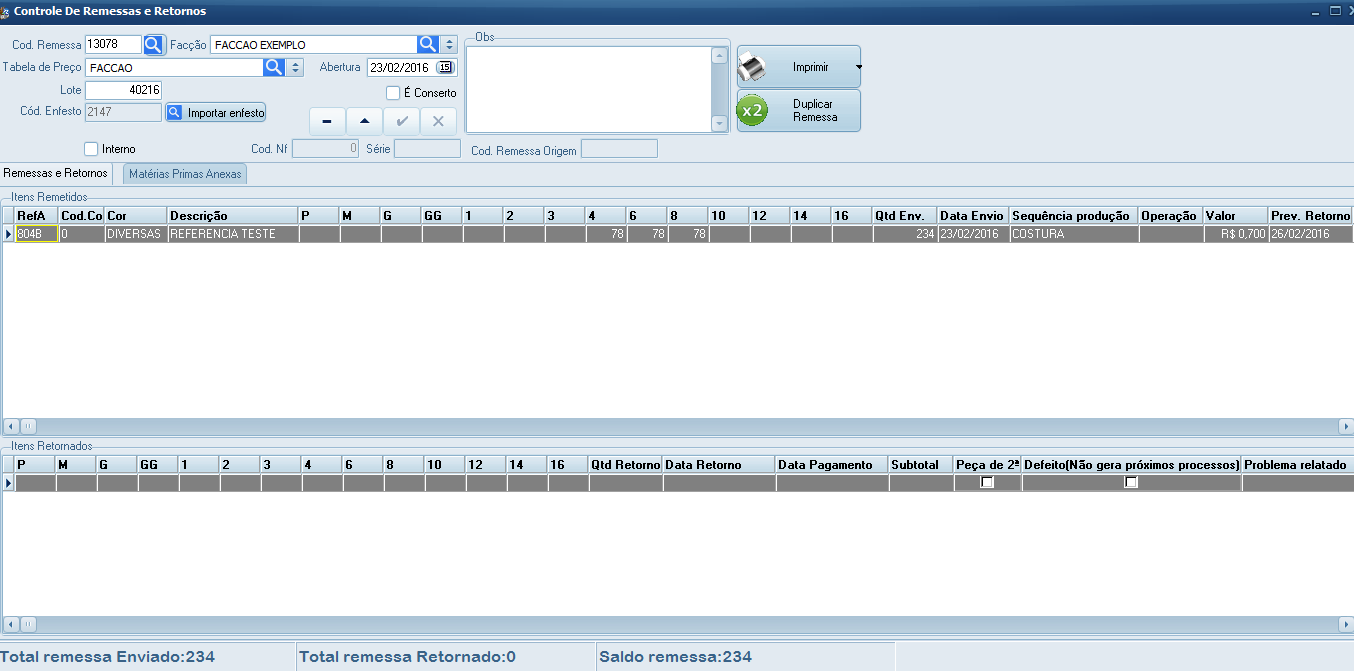The width and height of the screenshot is (1354, 671).
Task: Open the Imprimir dropdown arrow
Action: click(857, 67)
